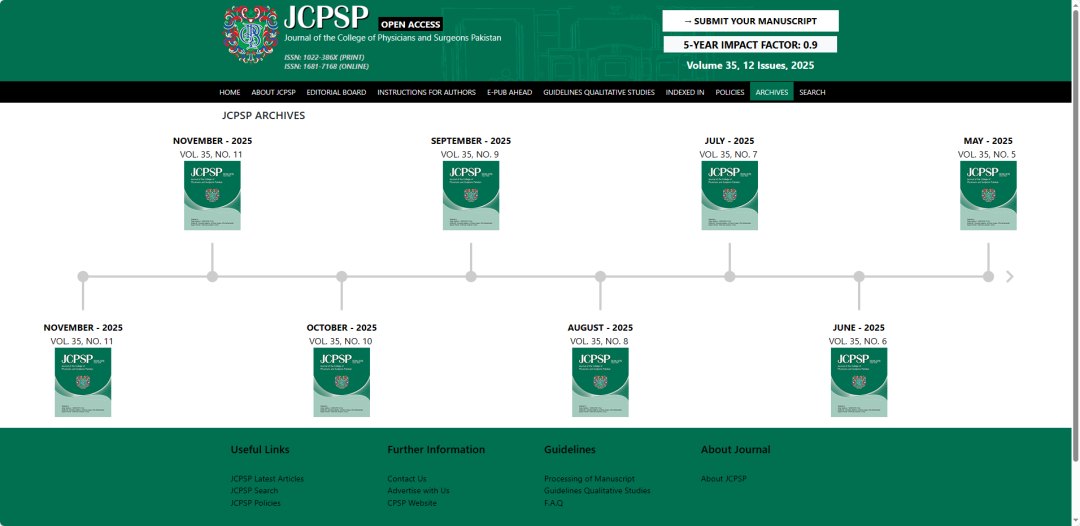This screenshot has height=526, width=1080.
Task: Go to Home in navigation bar
Action: click(x=230, y=92)
